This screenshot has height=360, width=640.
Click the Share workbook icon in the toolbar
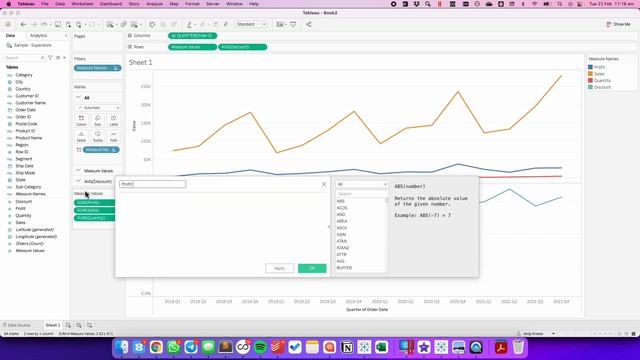tap(309, 24)
